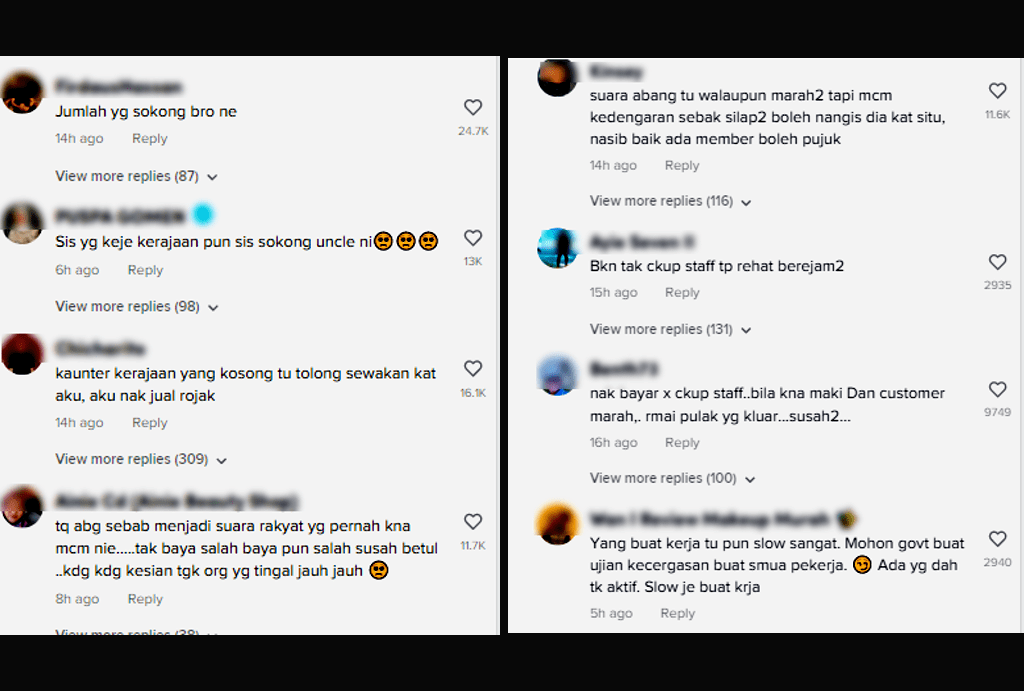Expand View more replies (100)
Viewport: 1024px width, 691px height.
673,478
